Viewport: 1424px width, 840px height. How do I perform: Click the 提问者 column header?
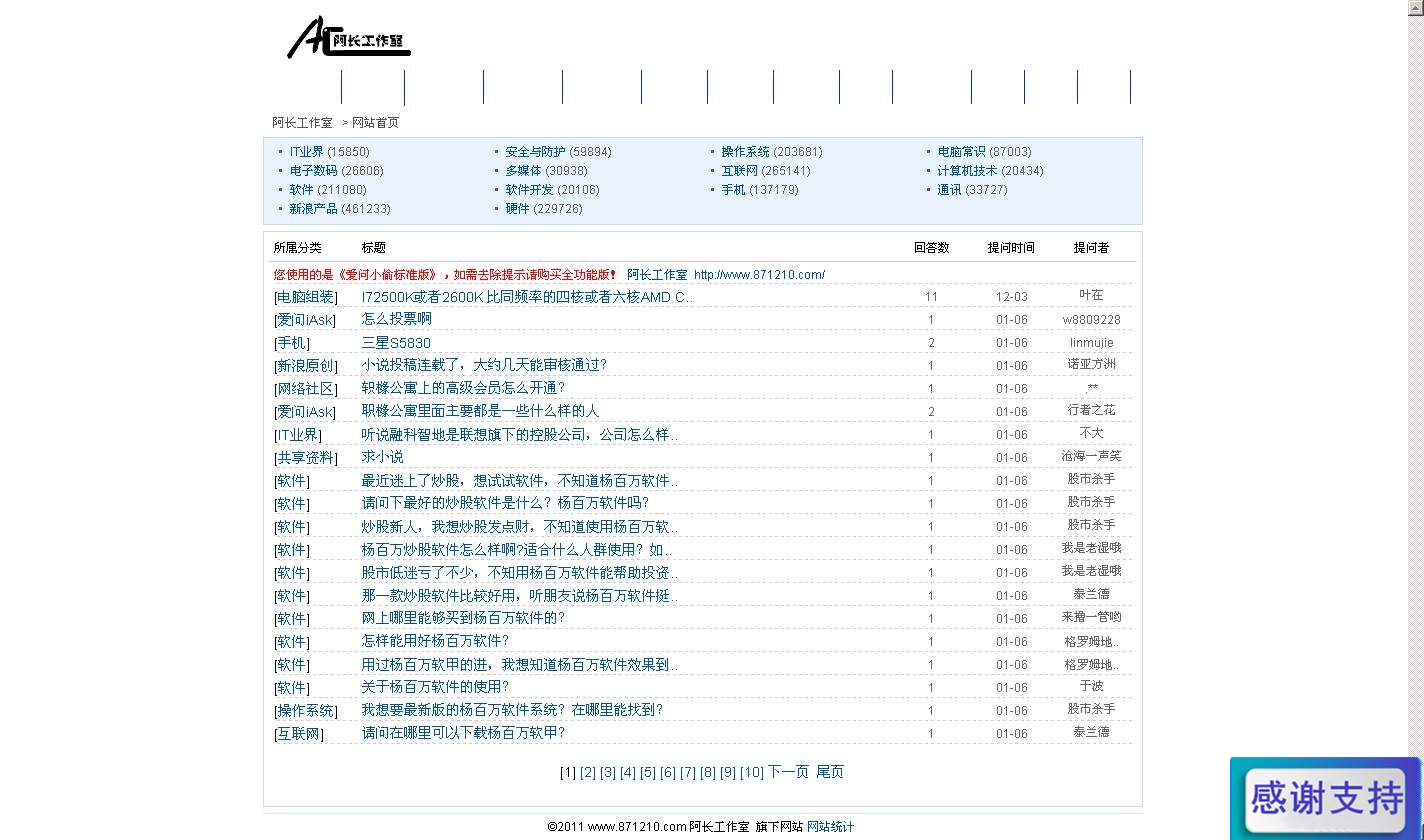(1091, 248)
